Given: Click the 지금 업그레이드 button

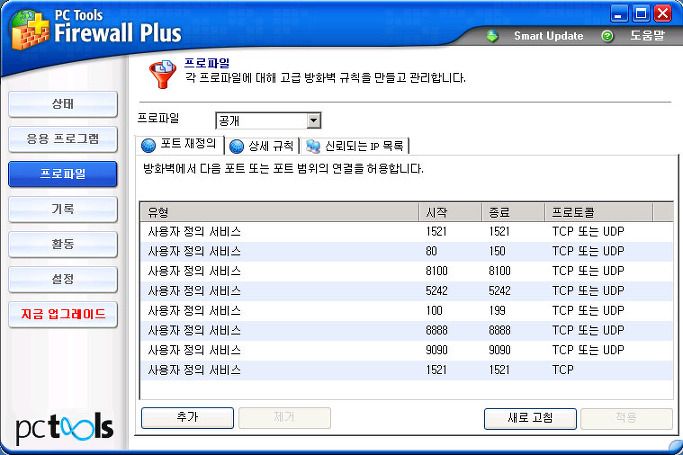Looking at the screenshot, I should coord(63,314).
